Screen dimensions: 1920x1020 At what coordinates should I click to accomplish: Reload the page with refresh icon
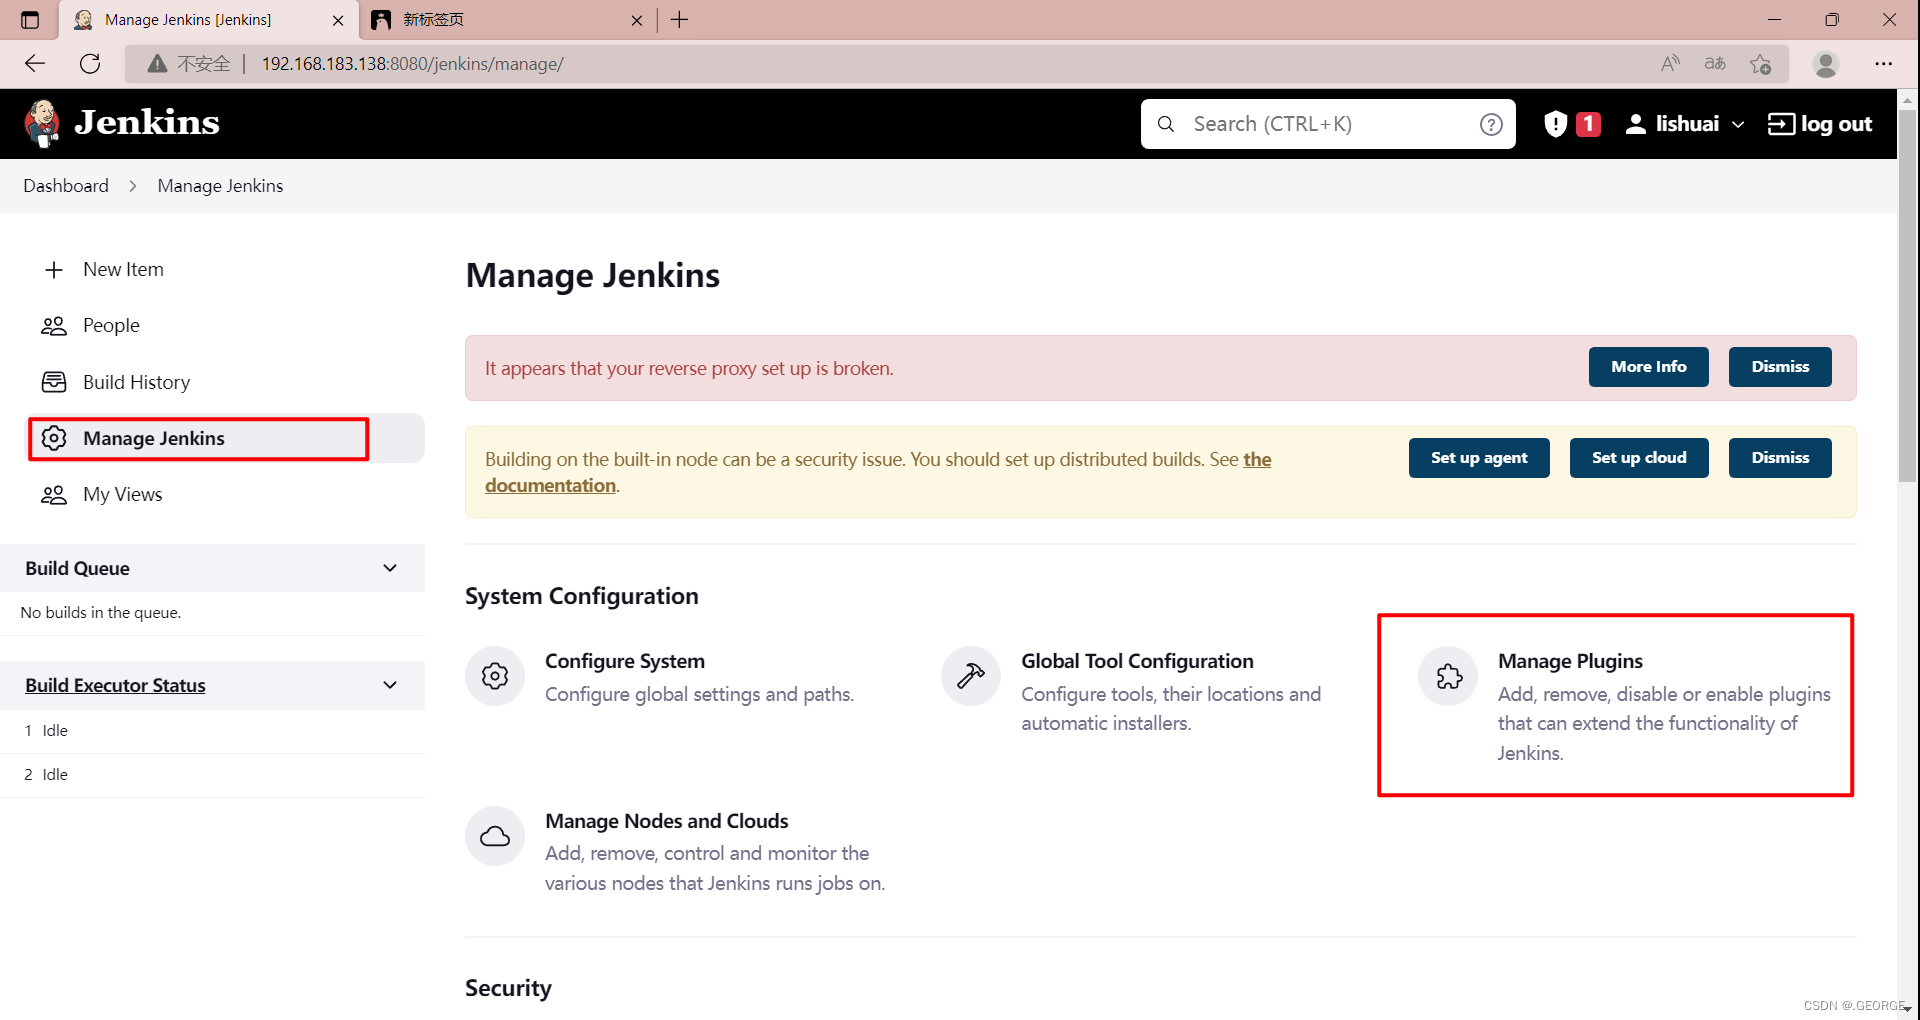click(x=90, y=64)
